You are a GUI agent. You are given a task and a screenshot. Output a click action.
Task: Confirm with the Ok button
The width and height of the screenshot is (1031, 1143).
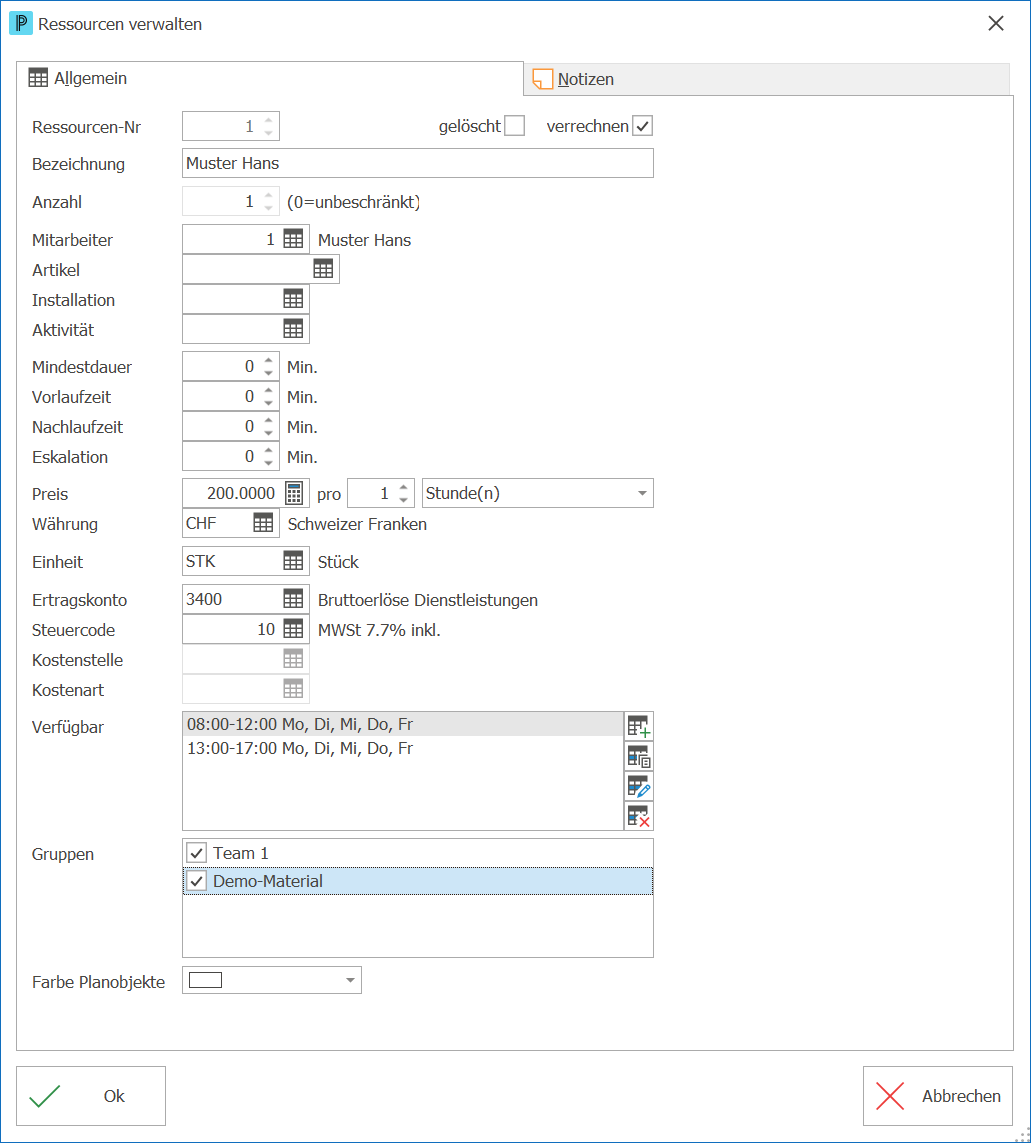pyautogui.click(x=91, y=1096)
